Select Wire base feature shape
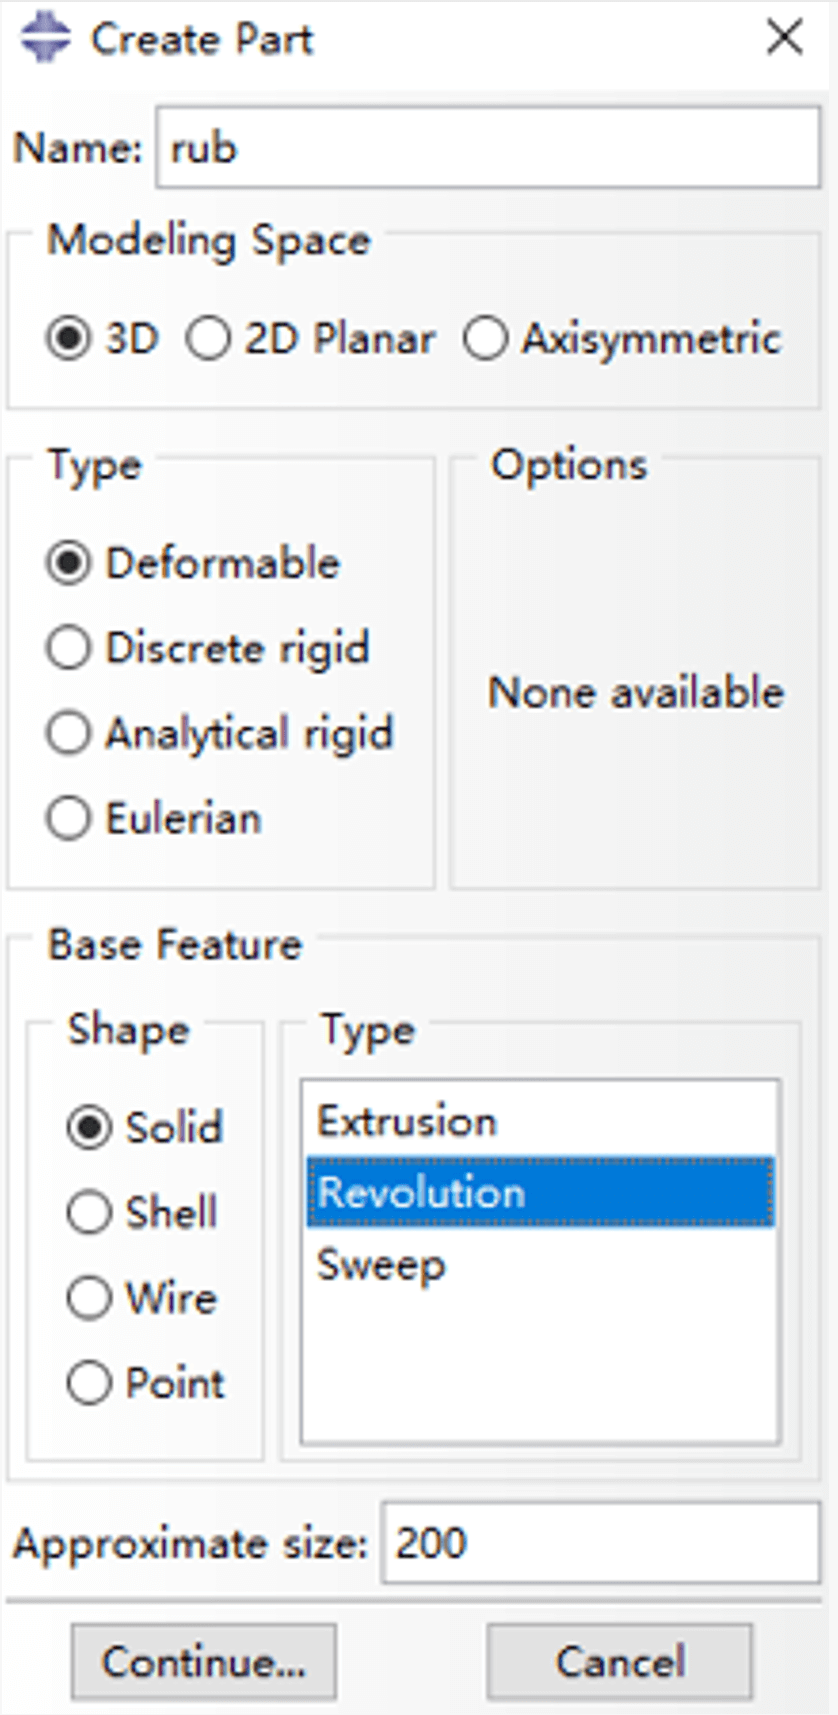838x1715 pixels. pyautogui.click(x=89, y=1298)
